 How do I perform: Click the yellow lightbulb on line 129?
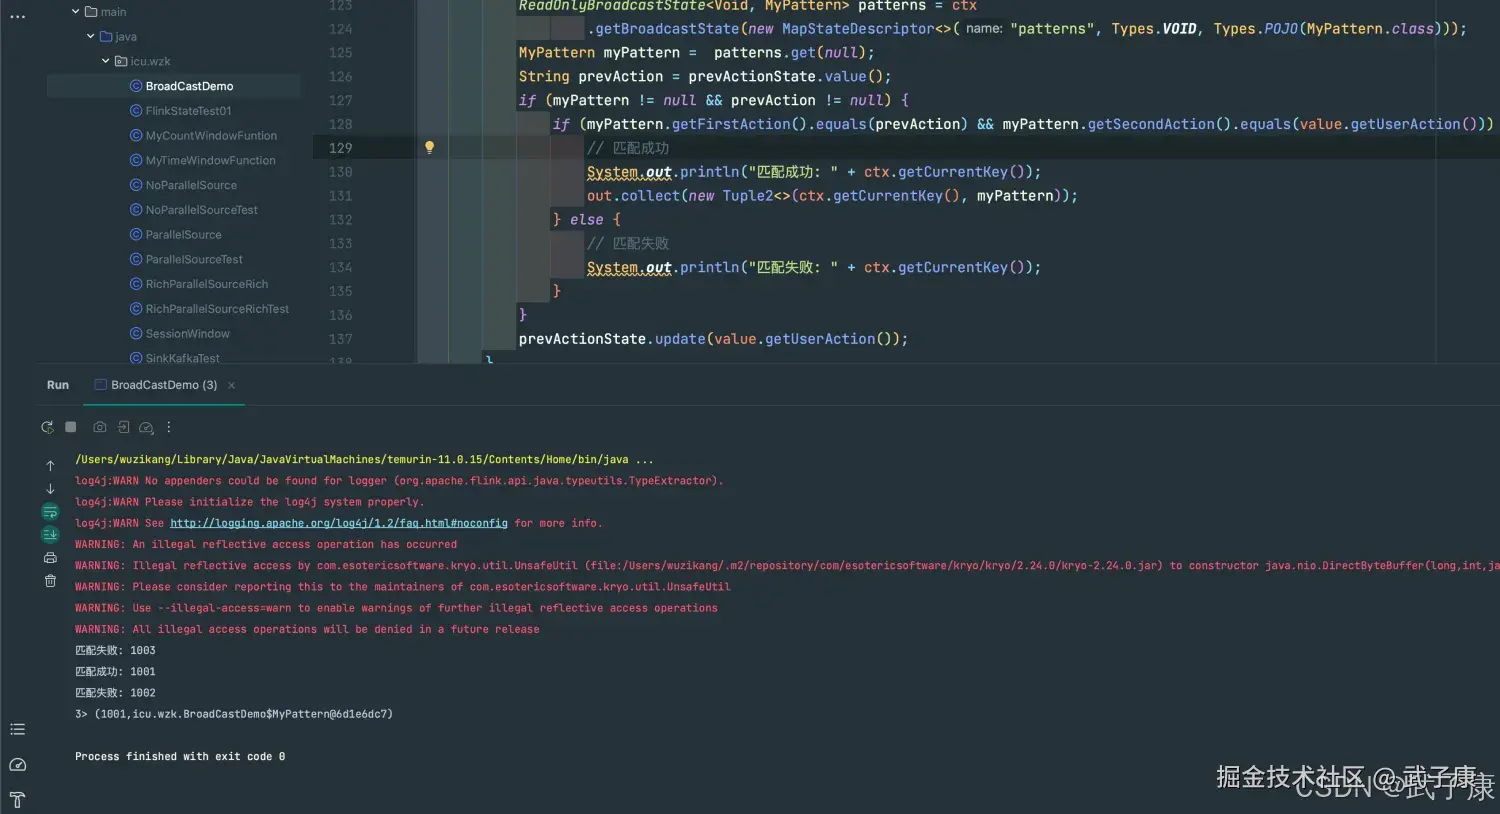[430, 148]
